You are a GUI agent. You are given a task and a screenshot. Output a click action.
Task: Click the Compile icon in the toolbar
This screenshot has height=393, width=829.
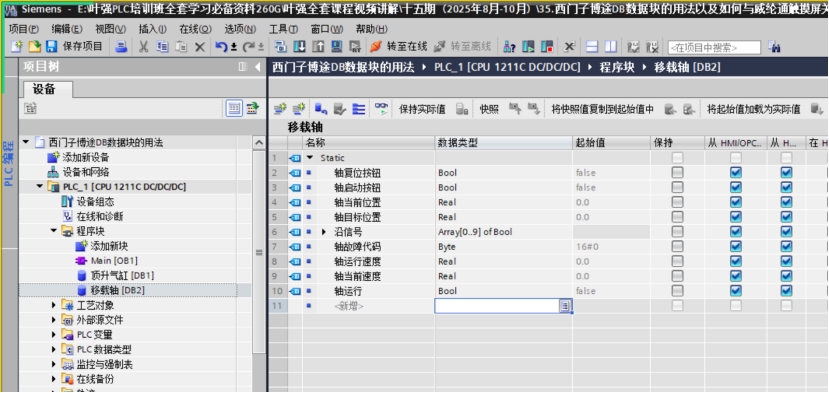coord(281,47)
